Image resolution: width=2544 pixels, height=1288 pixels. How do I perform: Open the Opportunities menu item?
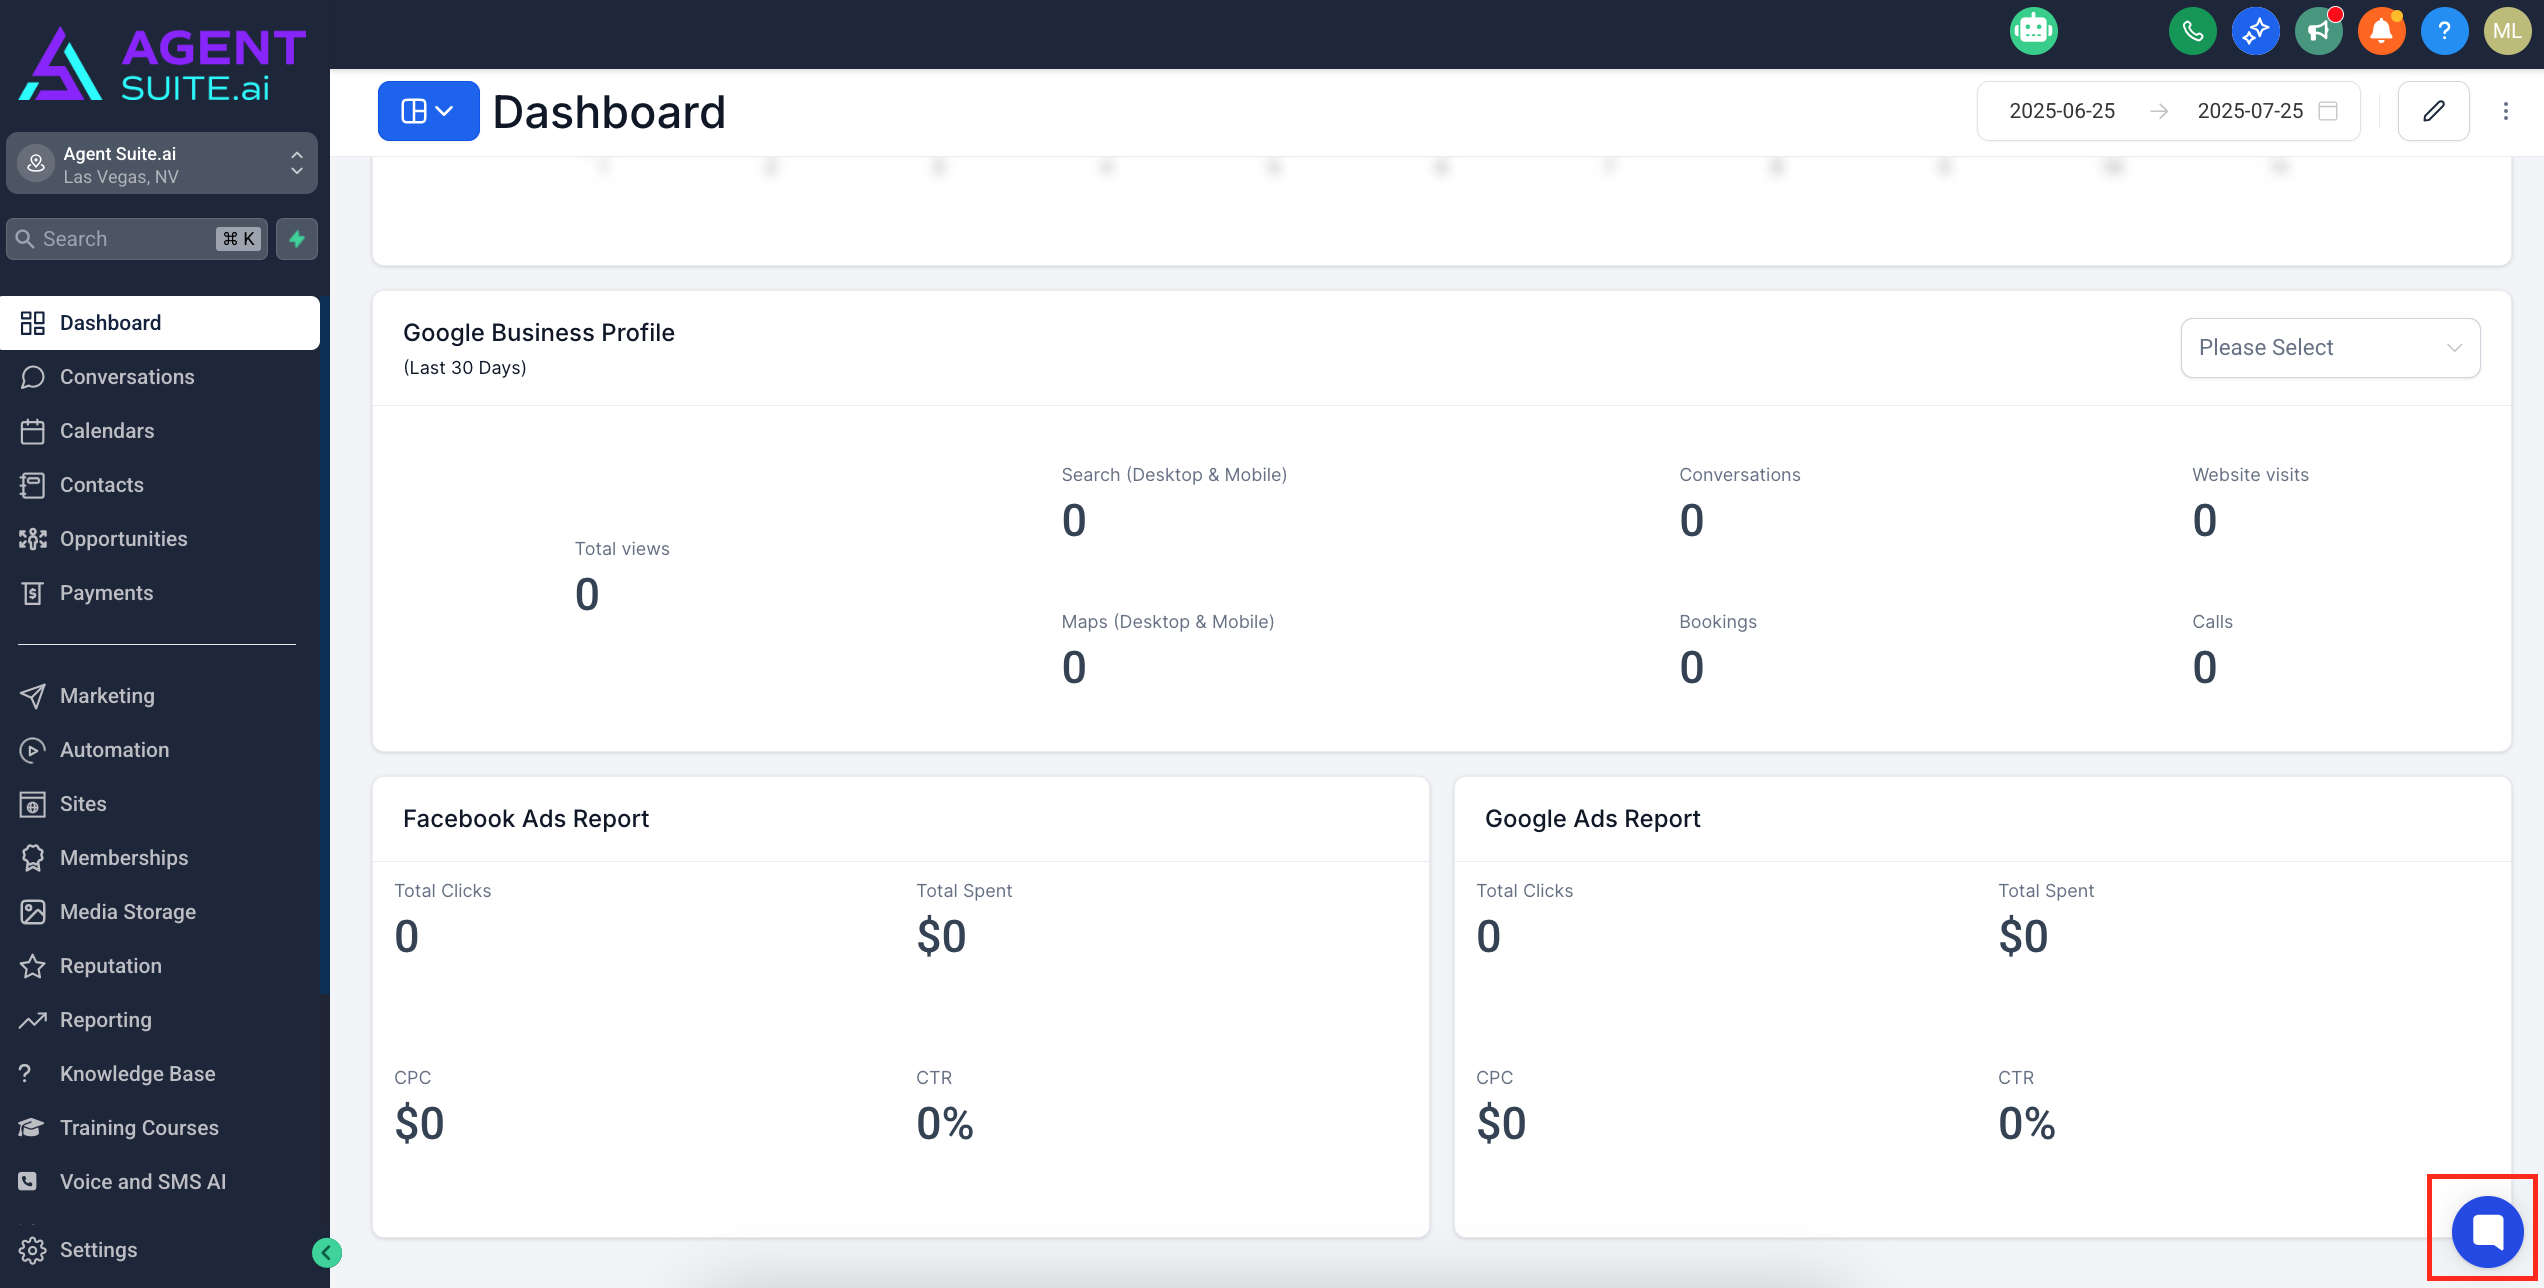[123, 539]
